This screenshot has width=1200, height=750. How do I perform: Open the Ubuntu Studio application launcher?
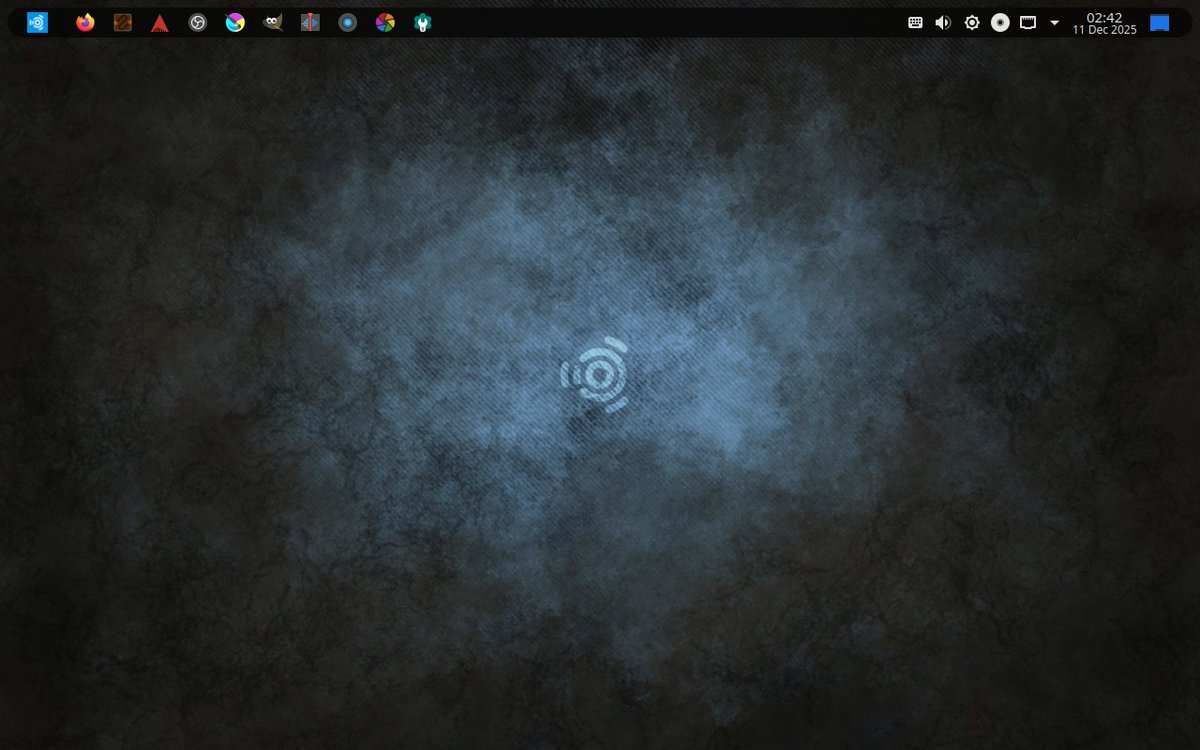(x=37, y=21)
